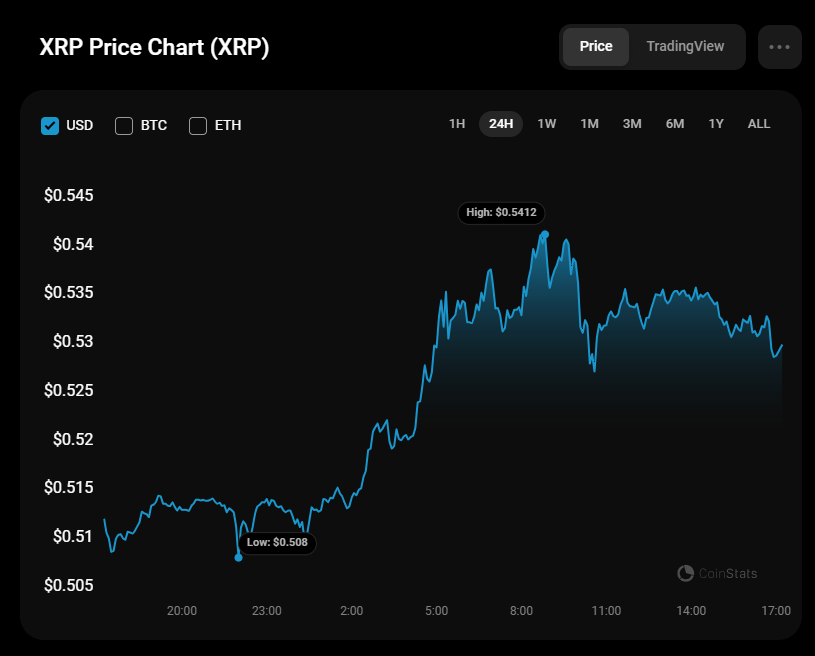Select the 1H time range

[457, 124]
